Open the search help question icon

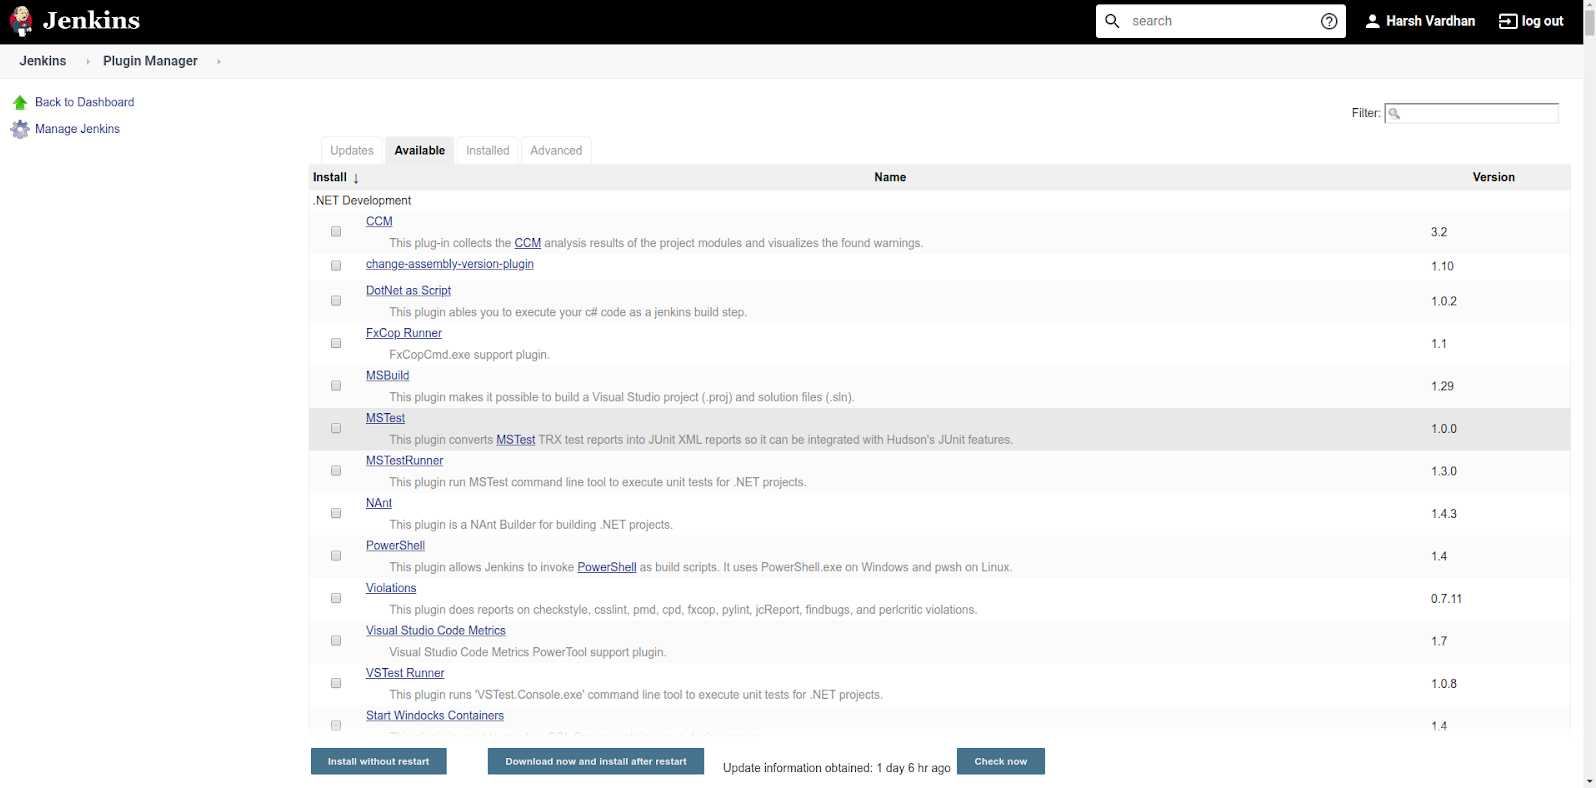click(1329, 21)
